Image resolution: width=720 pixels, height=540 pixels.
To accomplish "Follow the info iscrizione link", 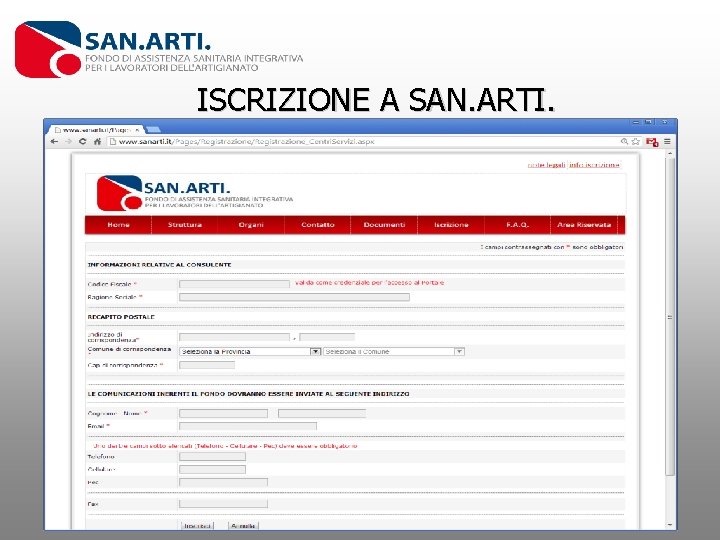I will click(x=594, y=165).
